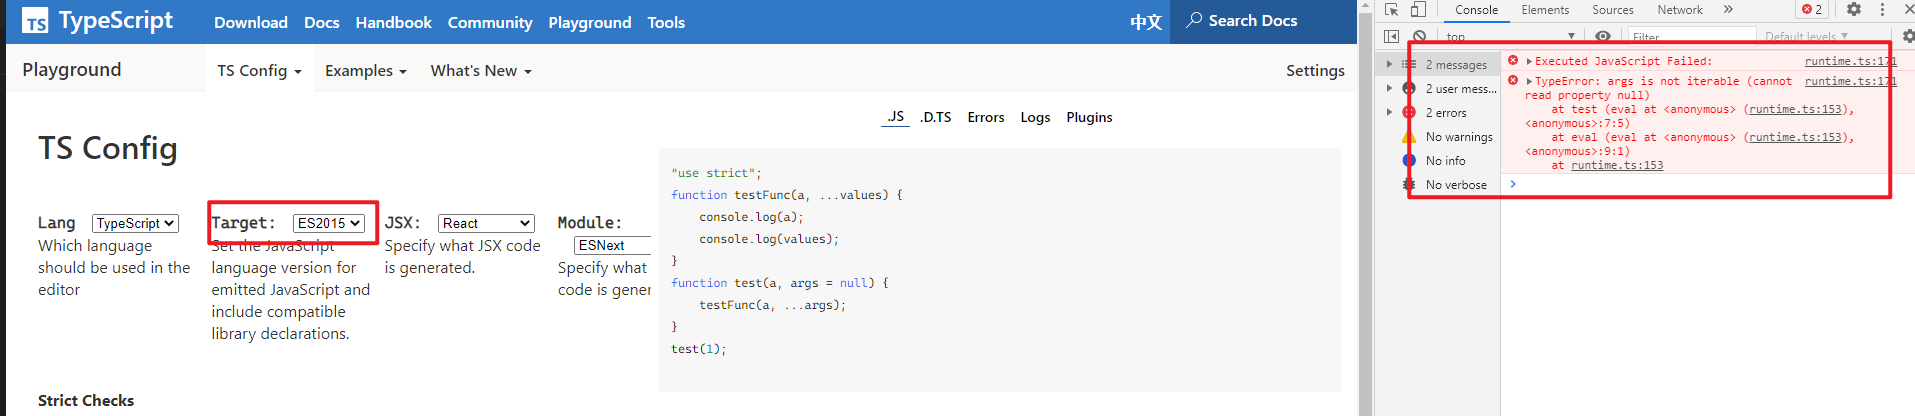Toggle the console sidebar icon
Screen dimensions: 1915x416
tap(1391, 36)
